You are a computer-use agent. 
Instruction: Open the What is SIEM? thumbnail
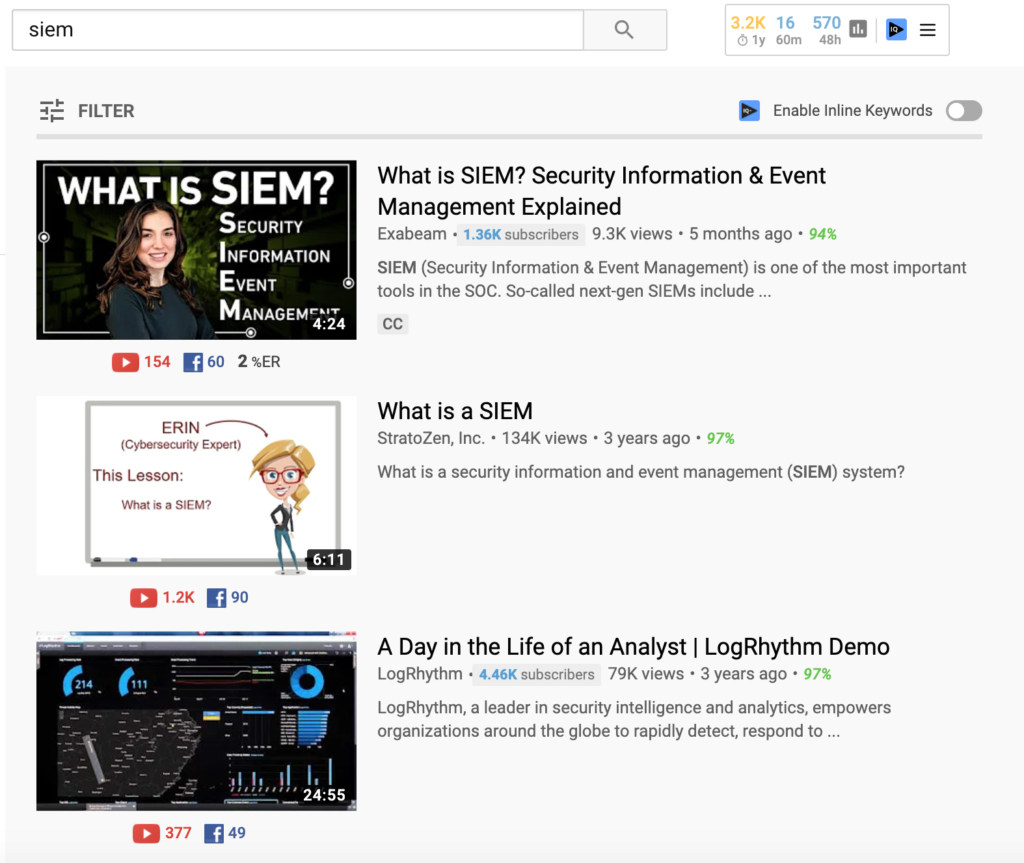tap(197, 250)
